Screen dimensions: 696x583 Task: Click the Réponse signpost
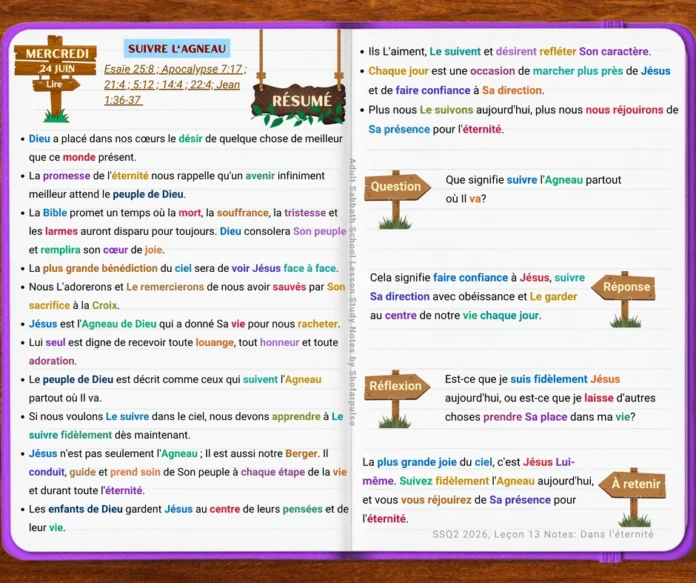point(624,299)
